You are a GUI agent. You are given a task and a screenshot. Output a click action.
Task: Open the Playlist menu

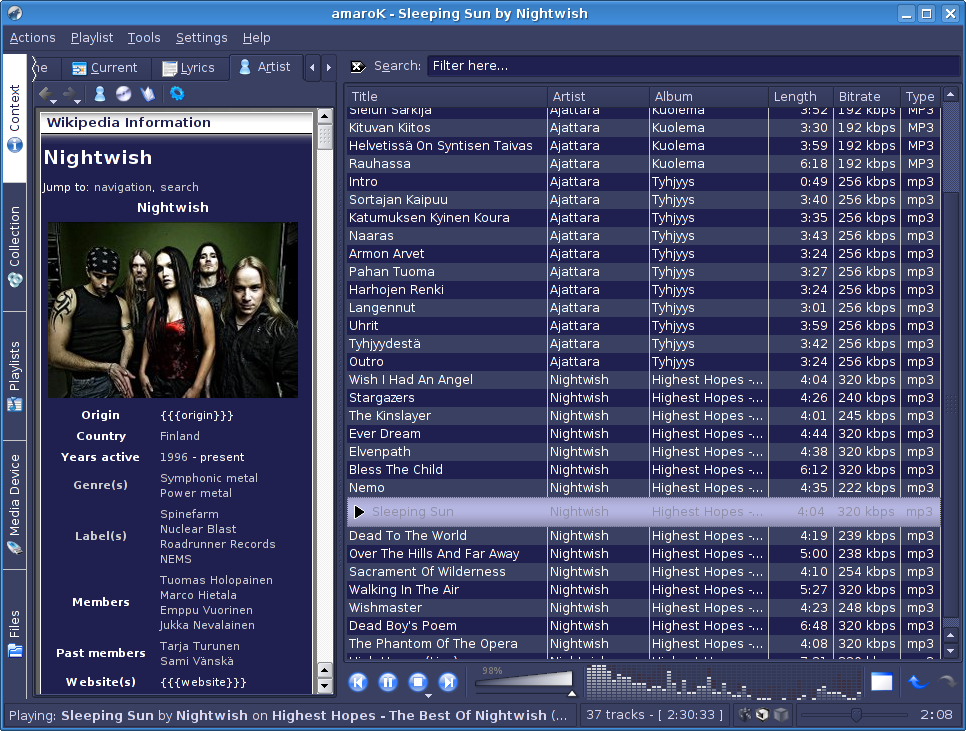point(92,38)
